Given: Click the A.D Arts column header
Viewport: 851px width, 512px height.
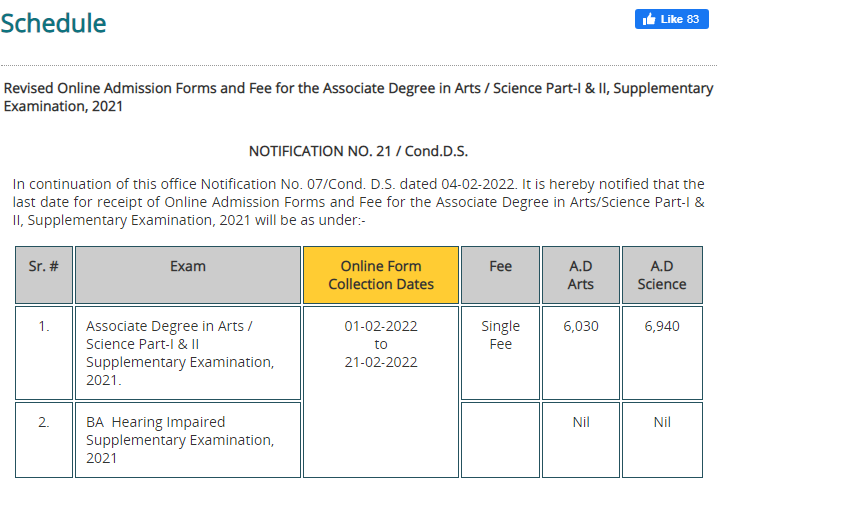Looking at the screenshot, I should pos(581,275).
